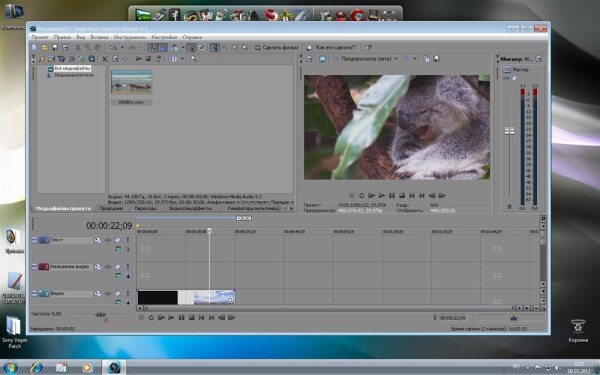Viewport: 600px width, 375px height.
Task: Click the cut scissors toolbar icon
Action: [x=78, y=47]
